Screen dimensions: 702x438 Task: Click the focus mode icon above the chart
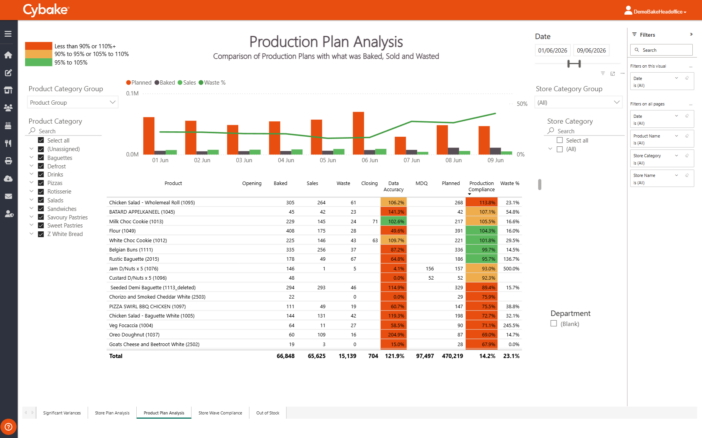coord(612,73)
